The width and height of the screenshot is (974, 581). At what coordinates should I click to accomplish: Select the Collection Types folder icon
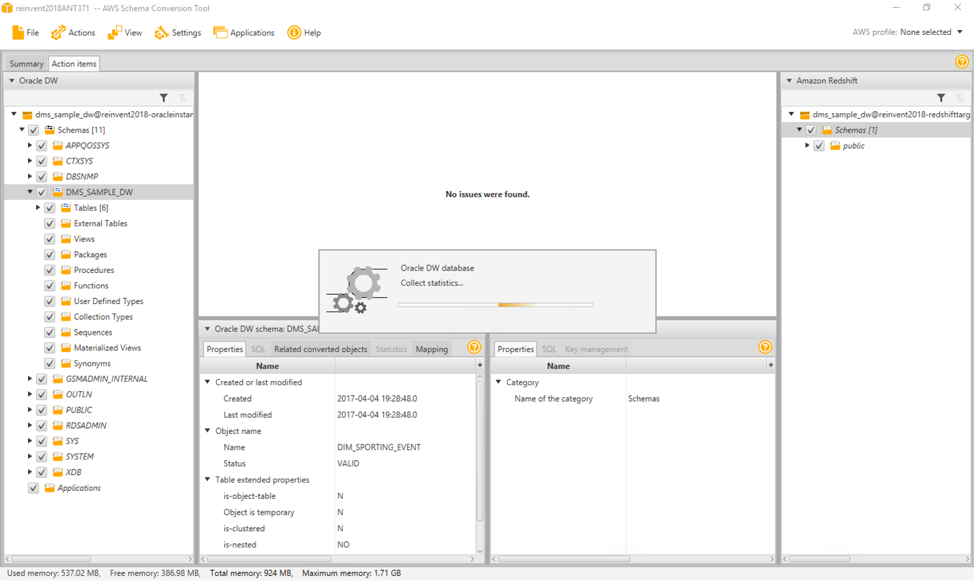tap(66, 316)
